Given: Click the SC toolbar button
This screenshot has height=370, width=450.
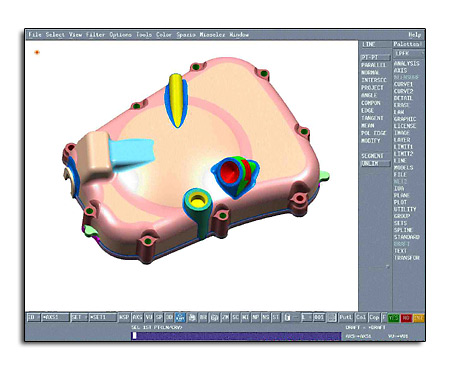Looking at the screenshot, I should click(235, 317).
